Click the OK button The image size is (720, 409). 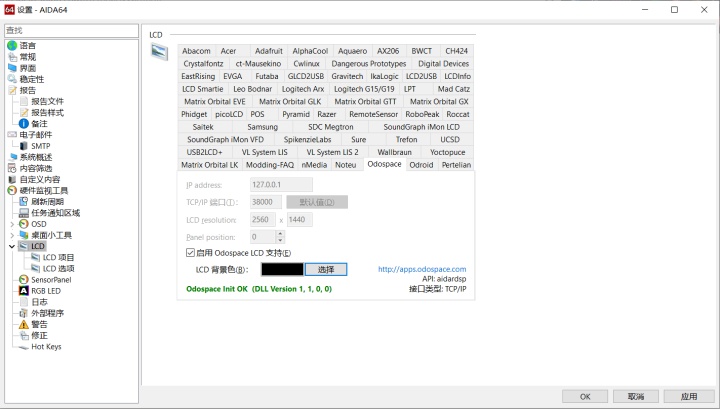(x=585, y=397)
